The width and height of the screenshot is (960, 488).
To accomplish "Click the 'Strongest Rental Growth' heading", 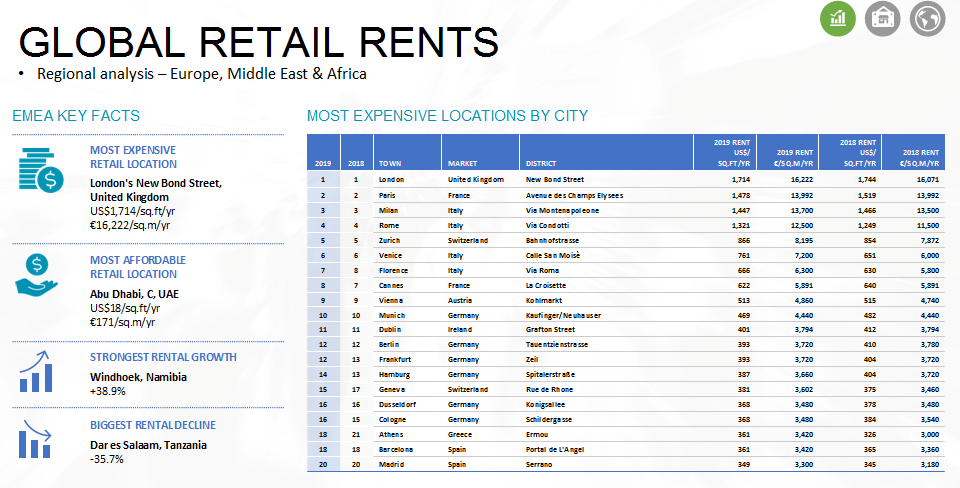I will [163, 357].
